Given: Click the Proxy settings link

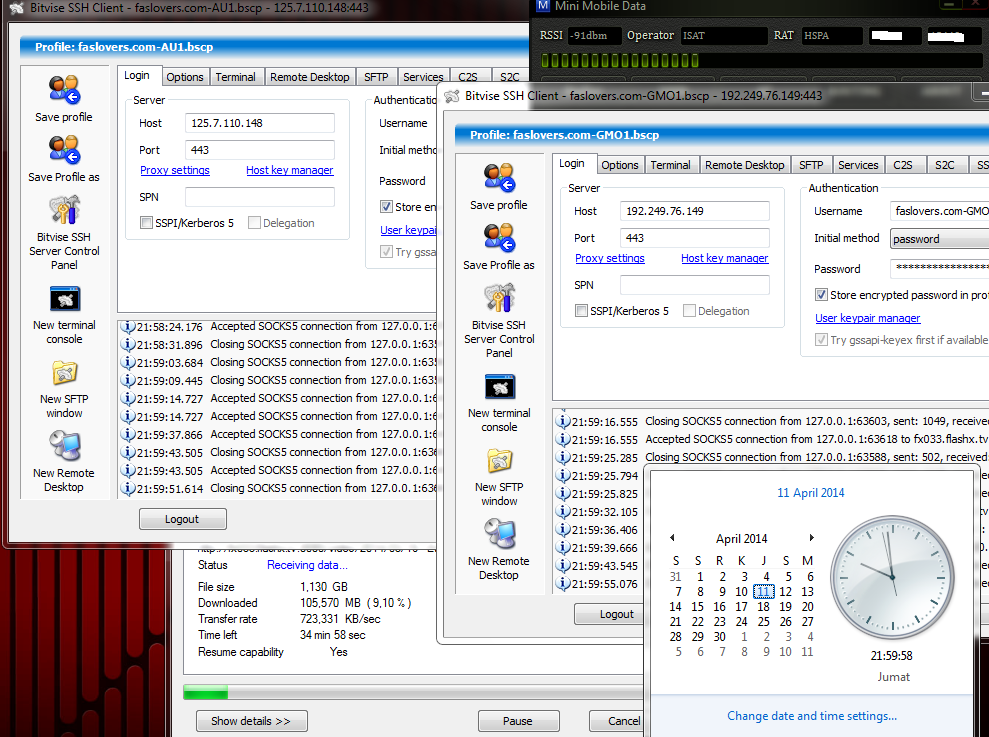Looking at the screenshot, I should [609, 258].
